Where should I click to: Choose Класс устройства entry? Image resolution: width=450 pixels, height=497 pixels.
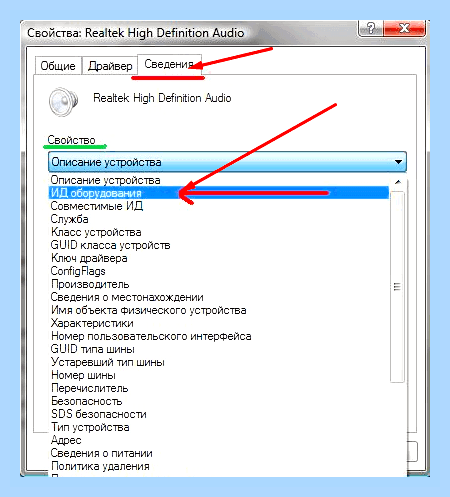click(x=219, y=232)
